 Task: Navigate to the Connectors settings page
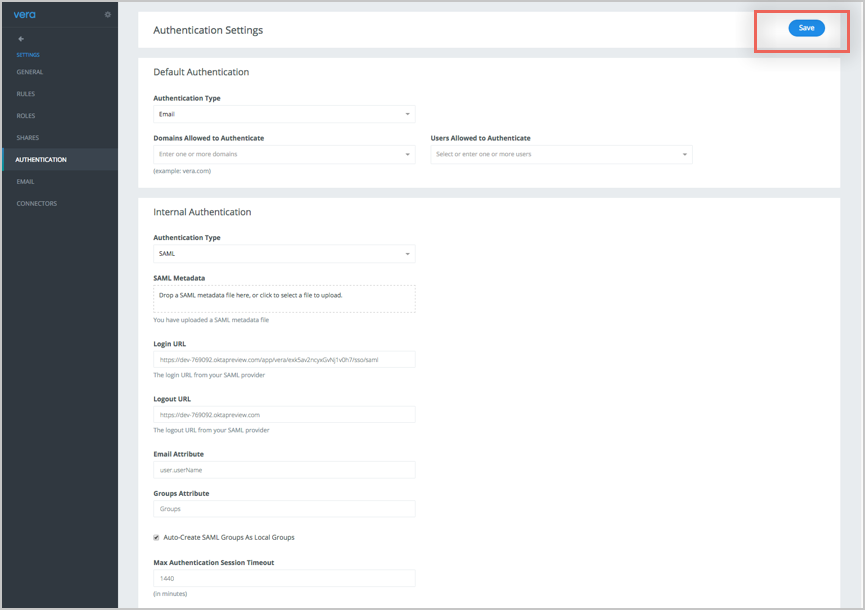[x=37, y=204]
